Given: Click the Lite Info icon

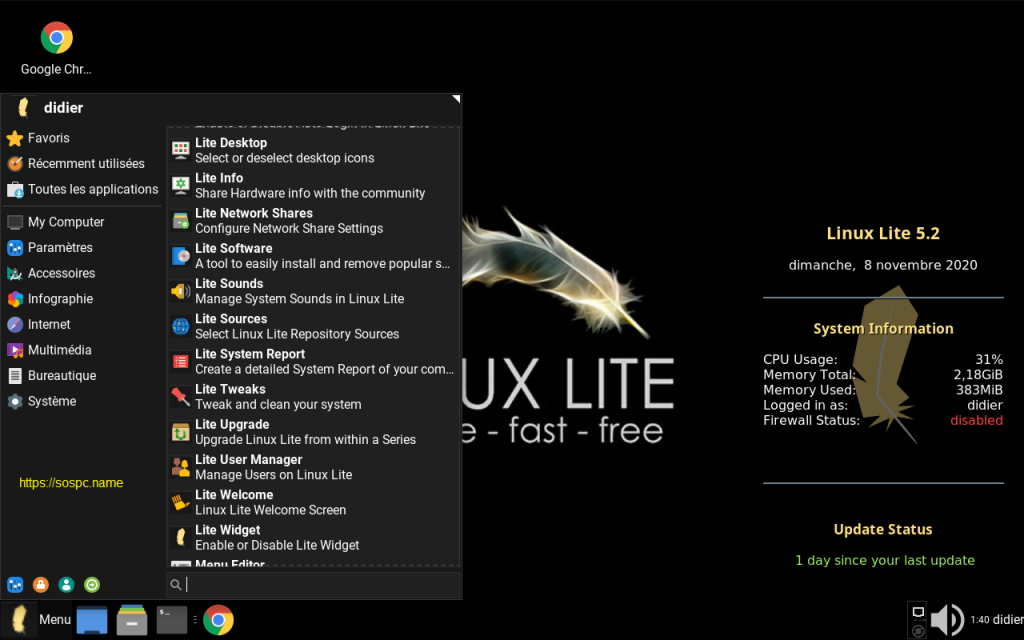Looking at the screenshot, I should 181,185.
